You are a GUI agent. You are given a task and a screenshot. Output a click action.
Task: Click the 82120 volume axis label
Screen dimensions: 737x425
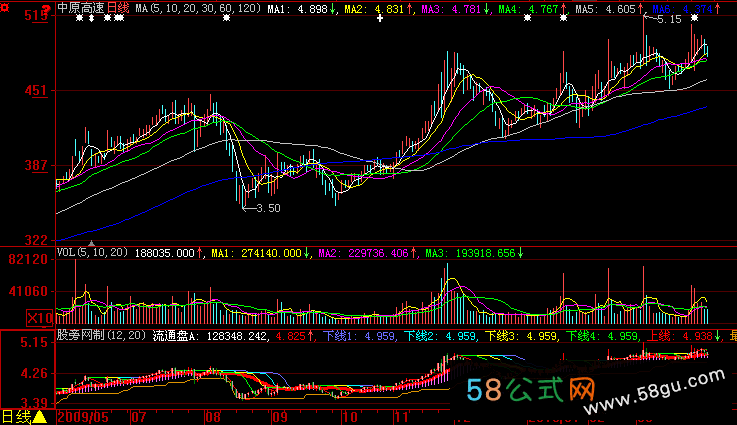click(28, 259)
